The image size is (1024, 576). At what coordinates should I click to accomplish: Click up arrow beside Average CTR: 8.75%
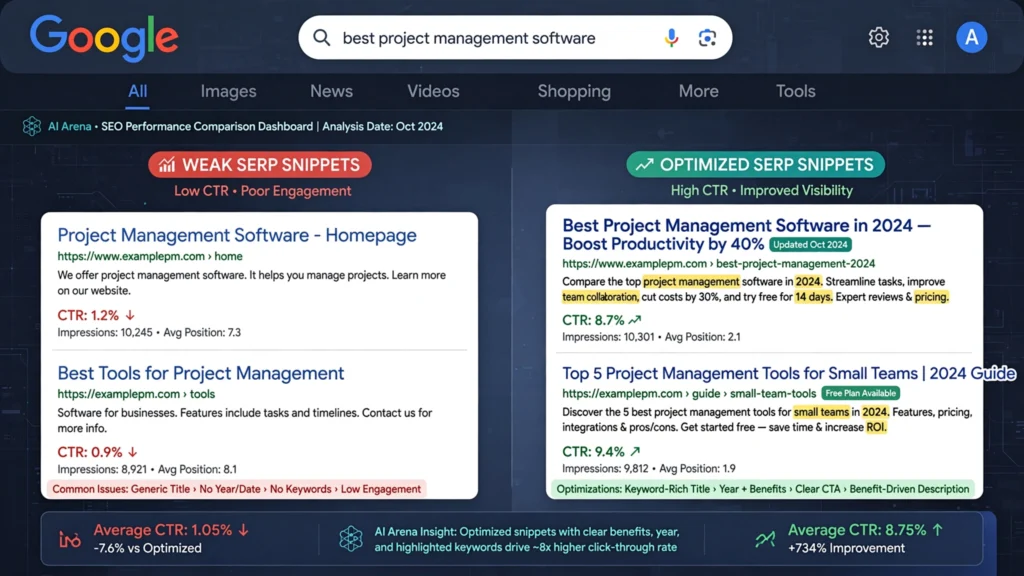click(938, 530)
